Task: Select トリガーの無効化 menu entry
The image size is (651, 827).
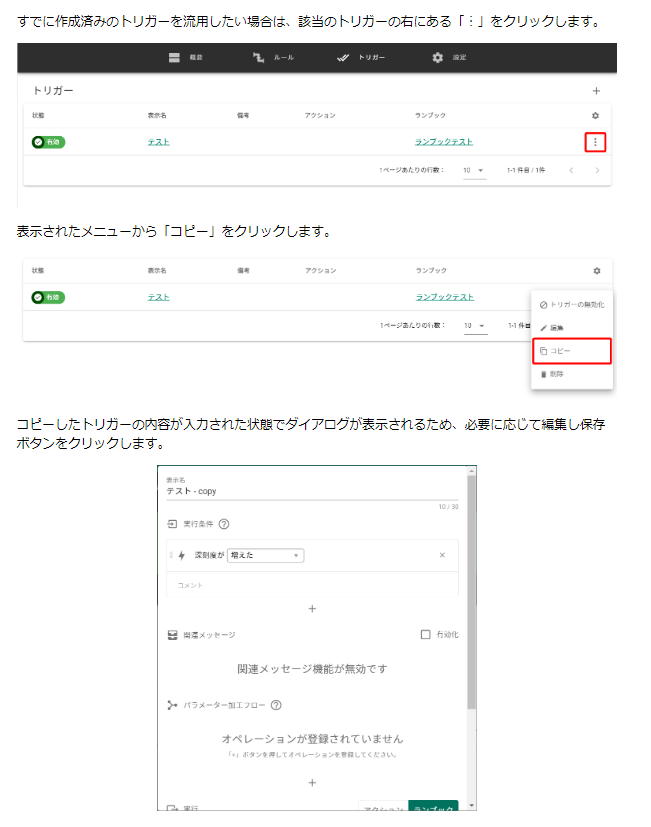Action: click(571, 303)
